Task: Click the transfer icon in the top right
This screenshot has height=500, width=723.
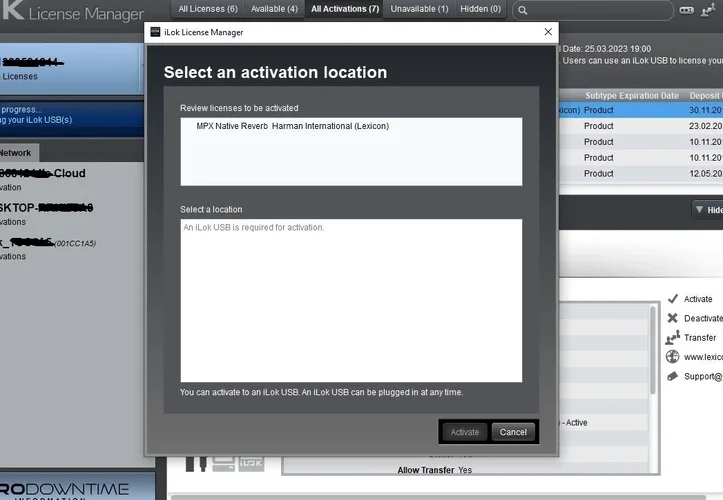Action: 708,10
